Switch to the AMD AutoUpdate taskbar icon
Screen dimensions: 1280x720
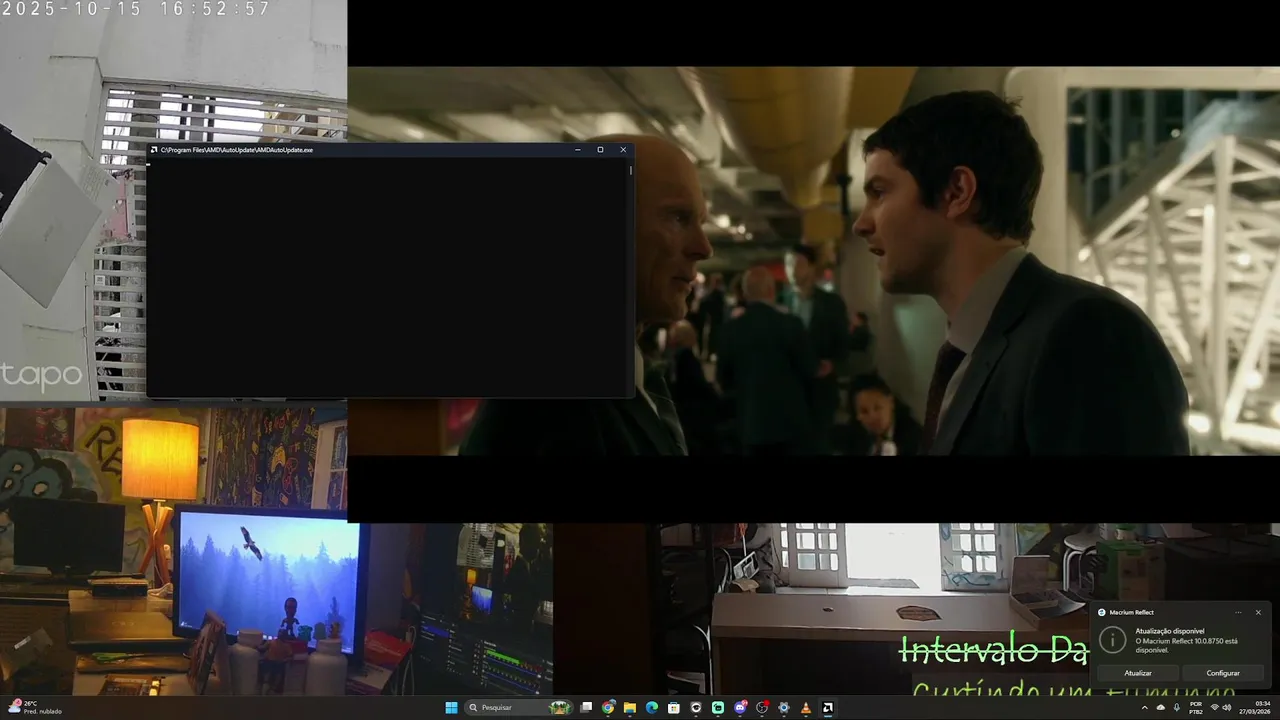pyautogui.click(x=828, y=707)
